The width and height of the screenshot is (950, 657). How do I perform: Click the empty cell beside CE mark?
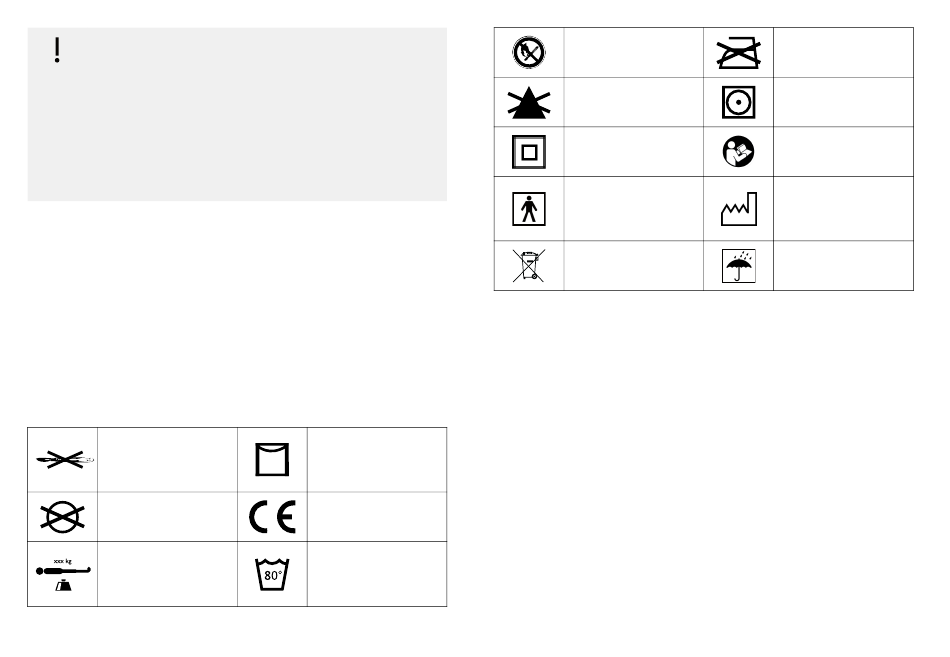377,517
